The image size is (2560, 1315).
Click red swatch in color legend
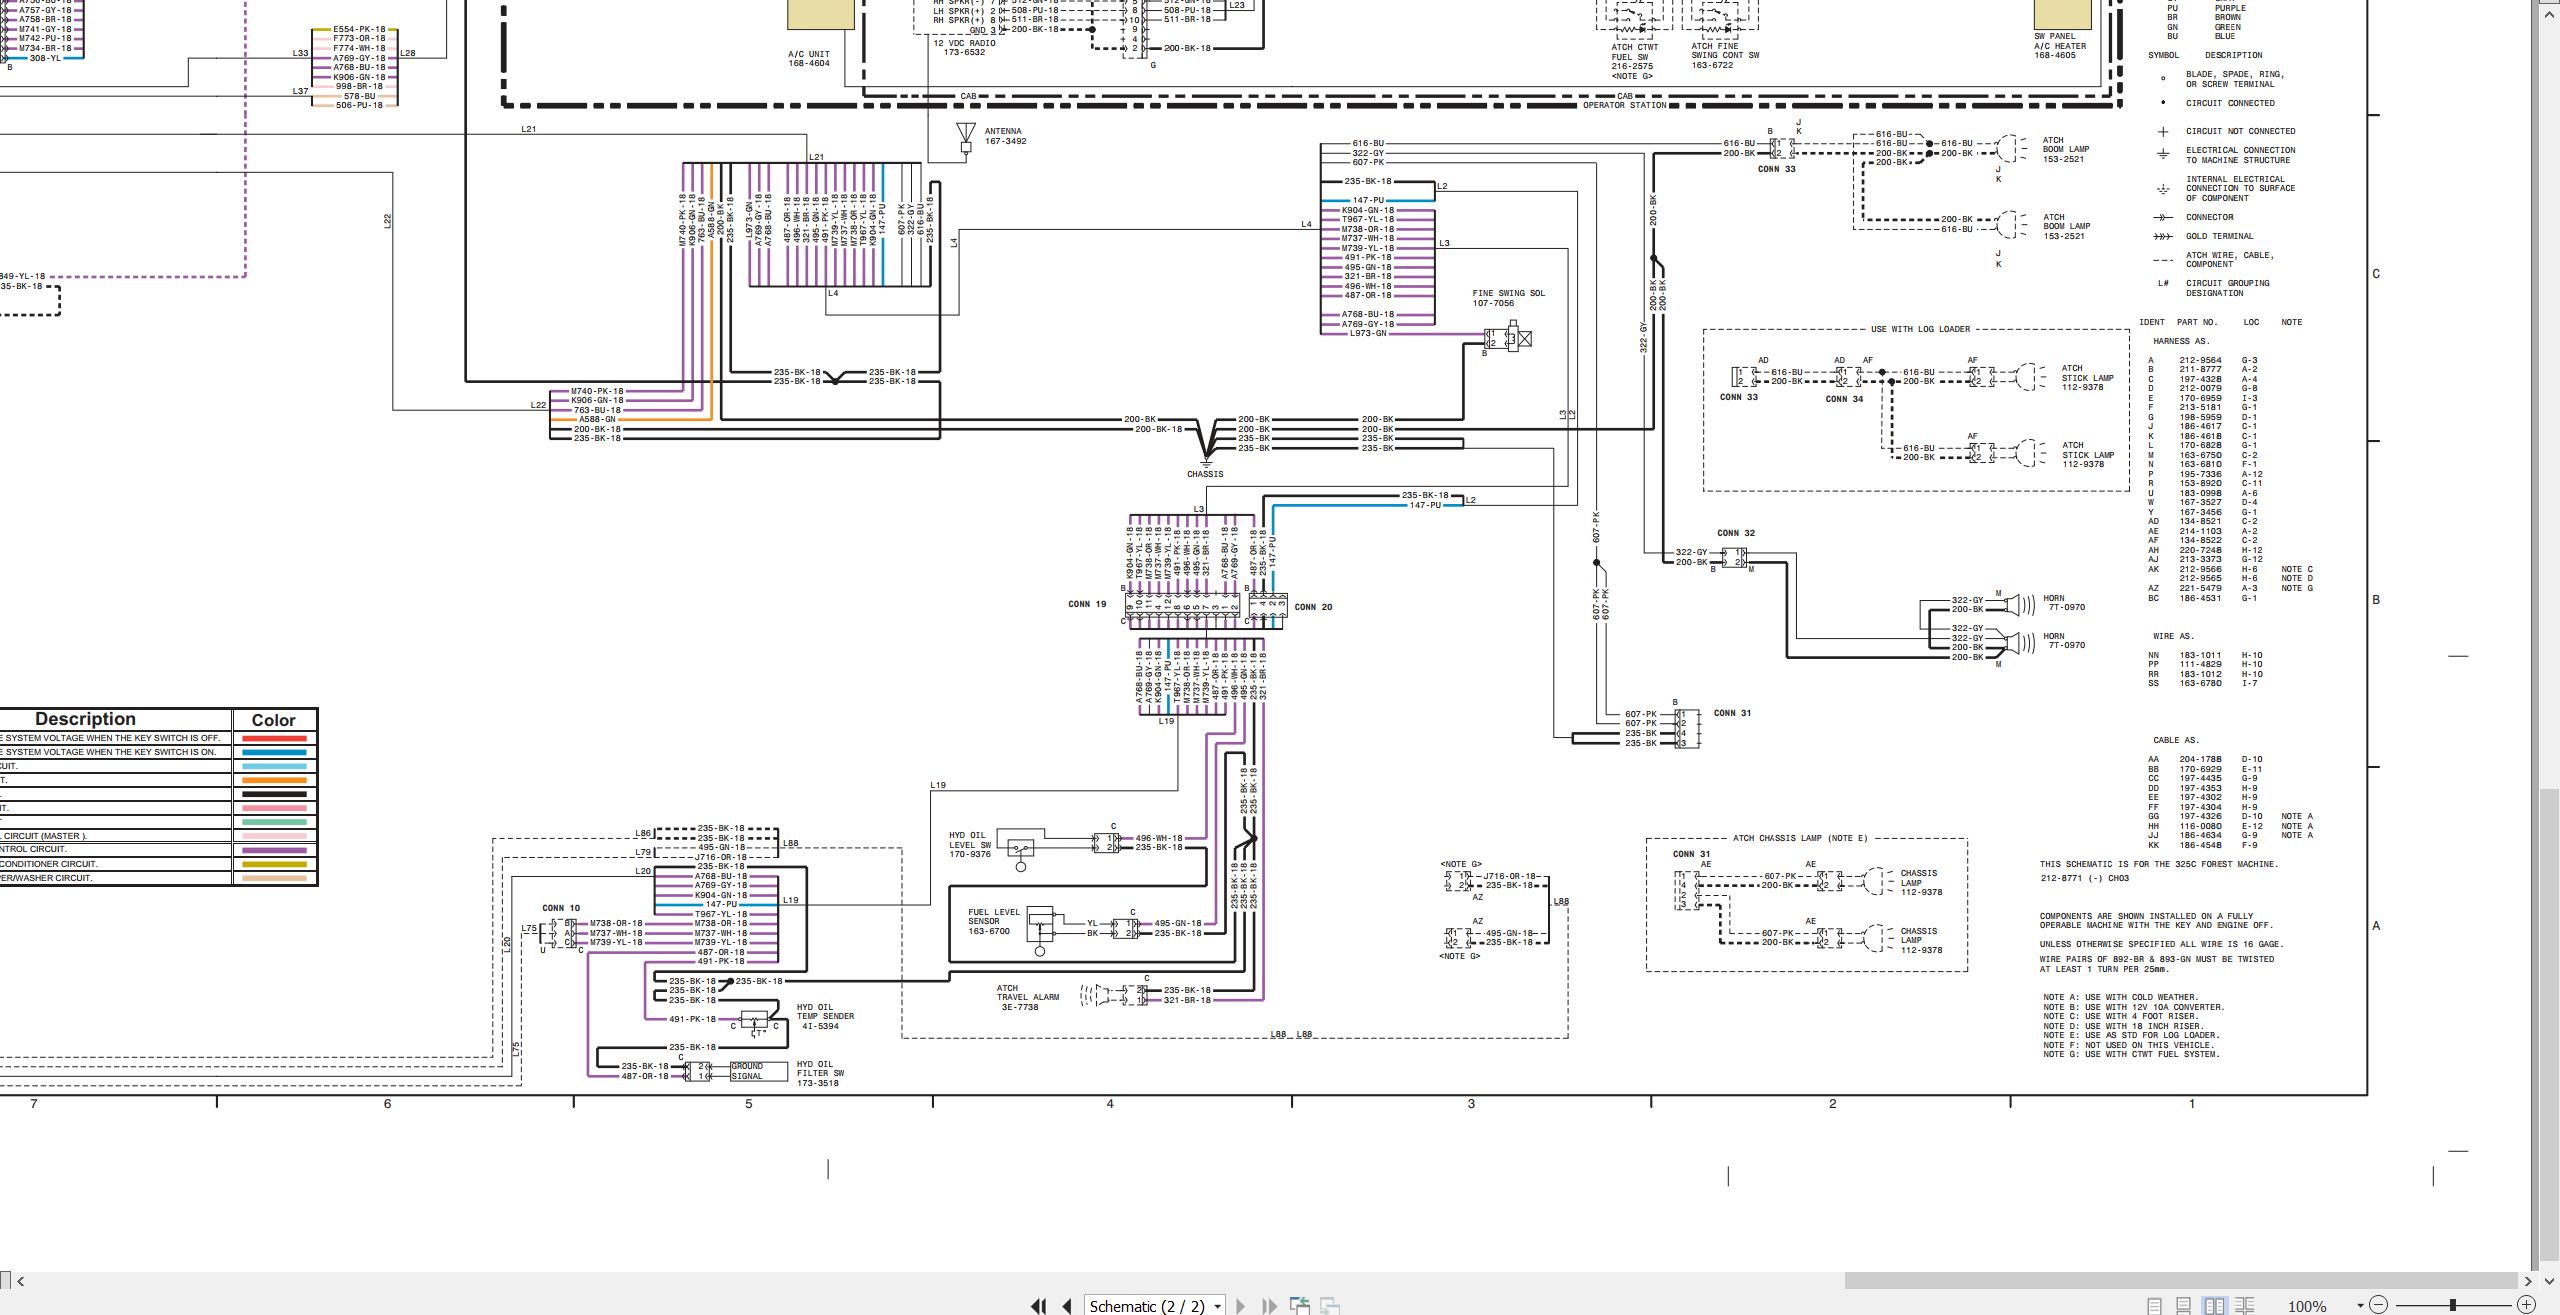point(274,738)
